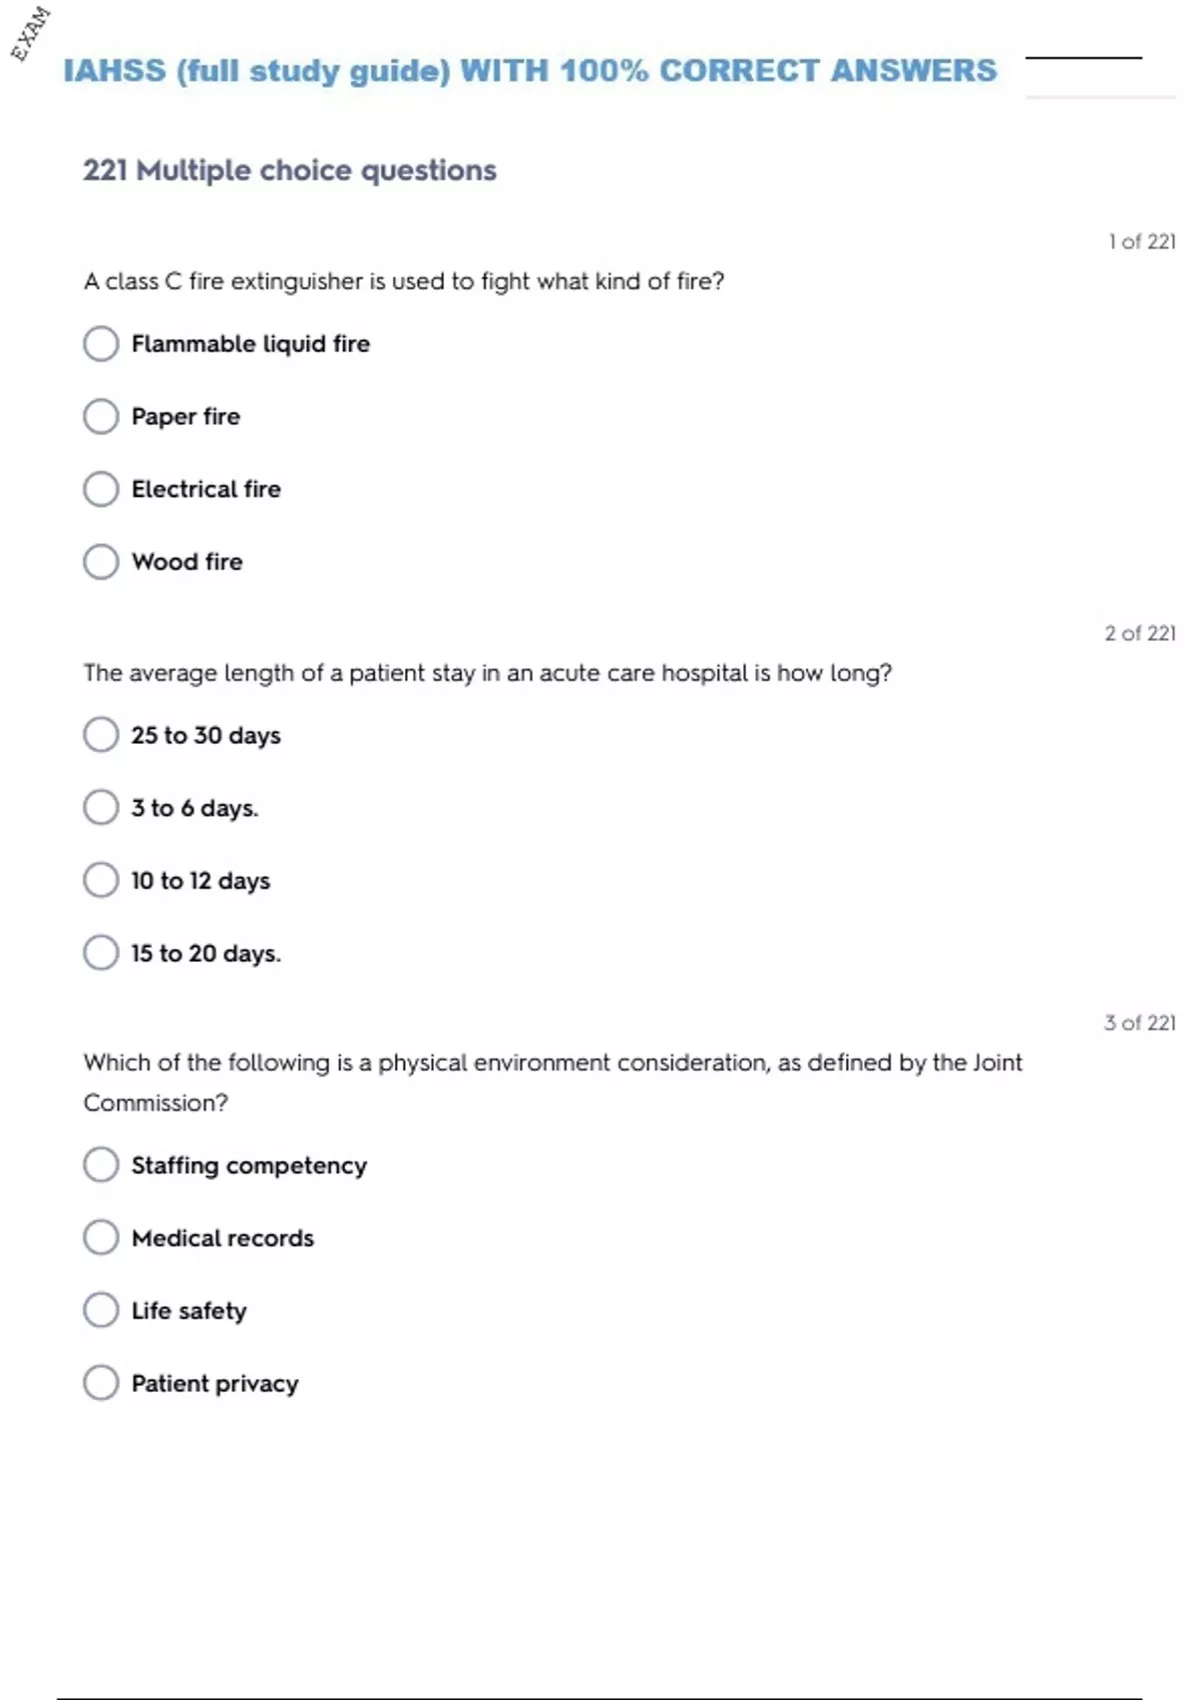Pick the Electrical fire radio button
1200x1700 pixels.
pos(101,489)
